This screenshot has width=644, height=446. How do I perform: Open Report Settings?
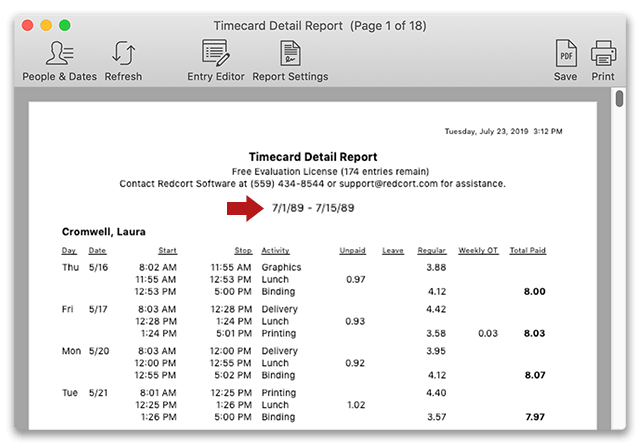click(290, 61)
